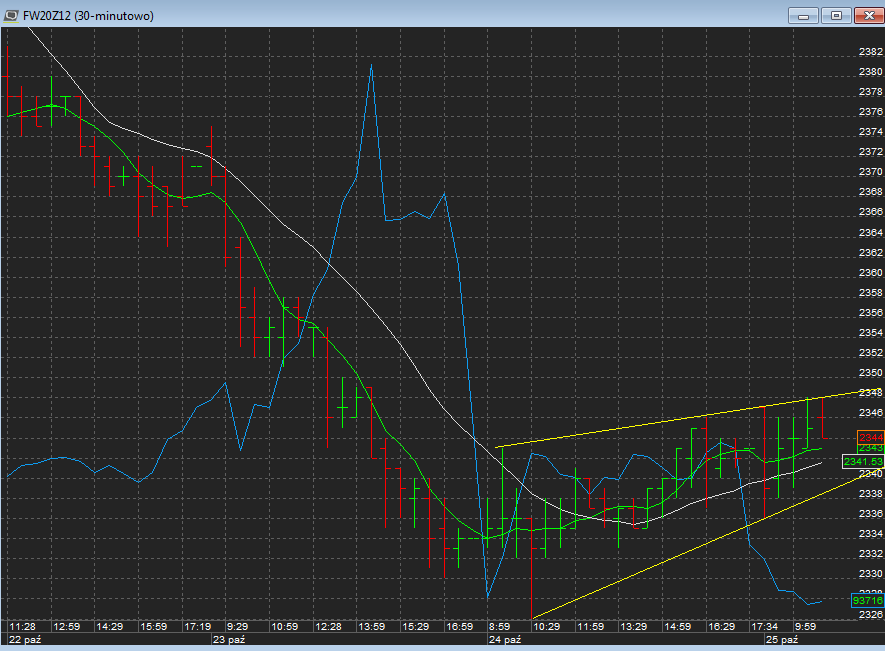This screenshot has height=651, width=885.
Task: Click the 22 paź date marker
Action: [23, 639]
